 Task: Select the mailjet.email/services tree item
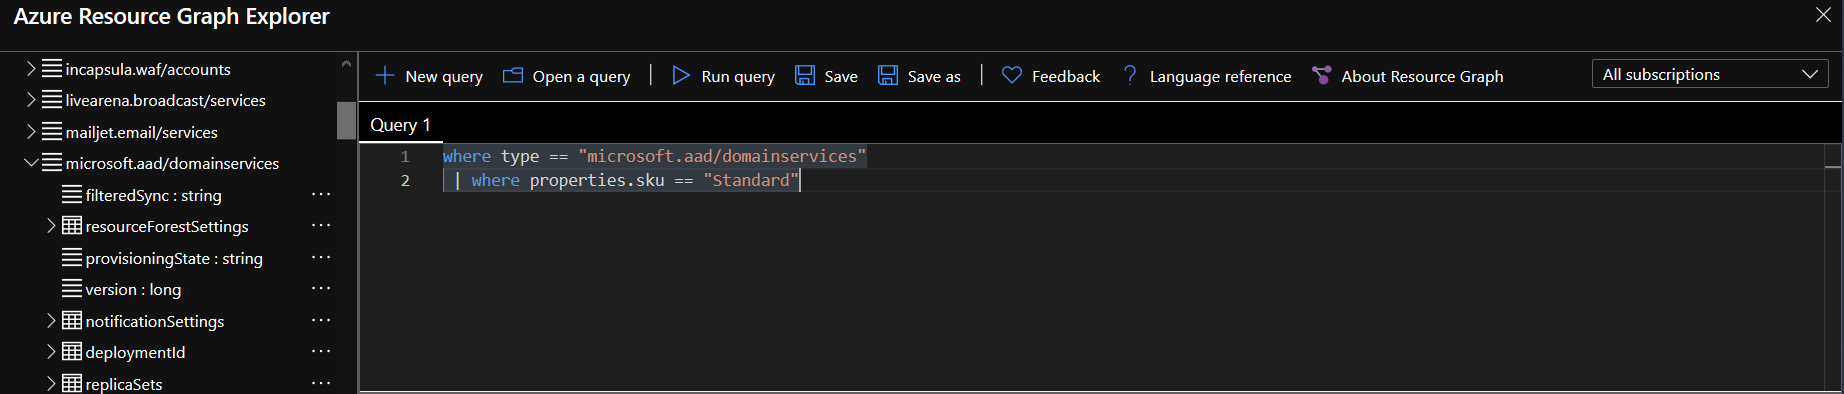[141, 132]
